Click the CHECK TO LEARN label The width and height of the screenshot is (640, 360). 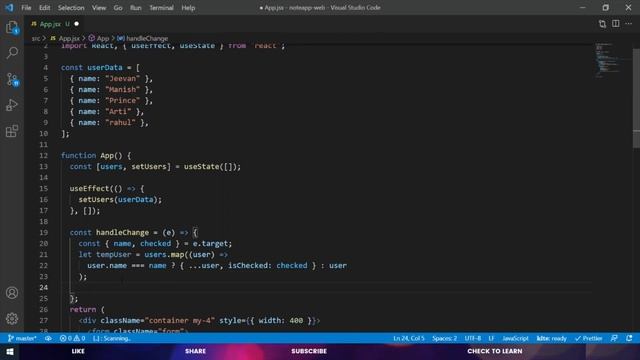point(495,351)
